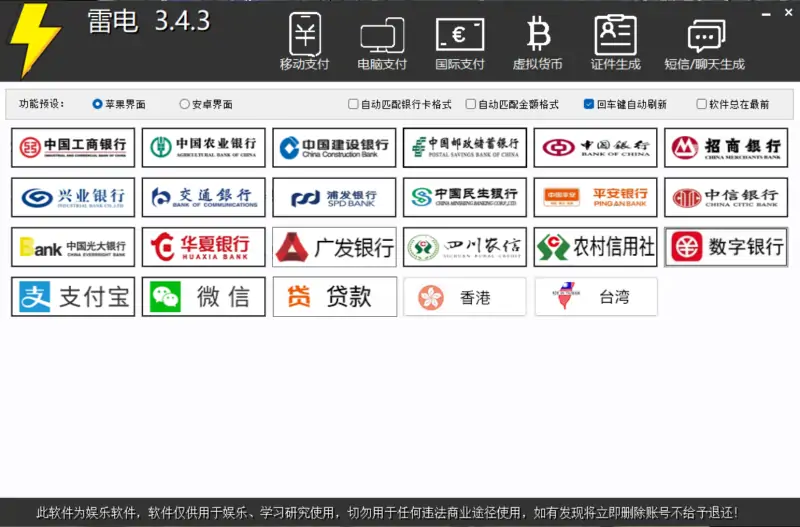Select the 招商银行 bank logo button
Image resolution: width=800 pixels, height=527 pixels.
(726, 148)
